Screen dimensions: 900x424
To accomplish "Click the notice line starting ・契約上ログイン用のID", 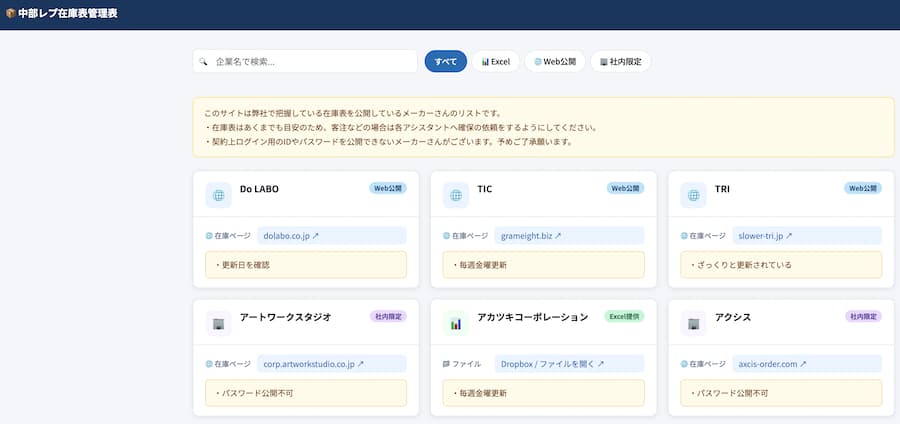I will 389,141.
